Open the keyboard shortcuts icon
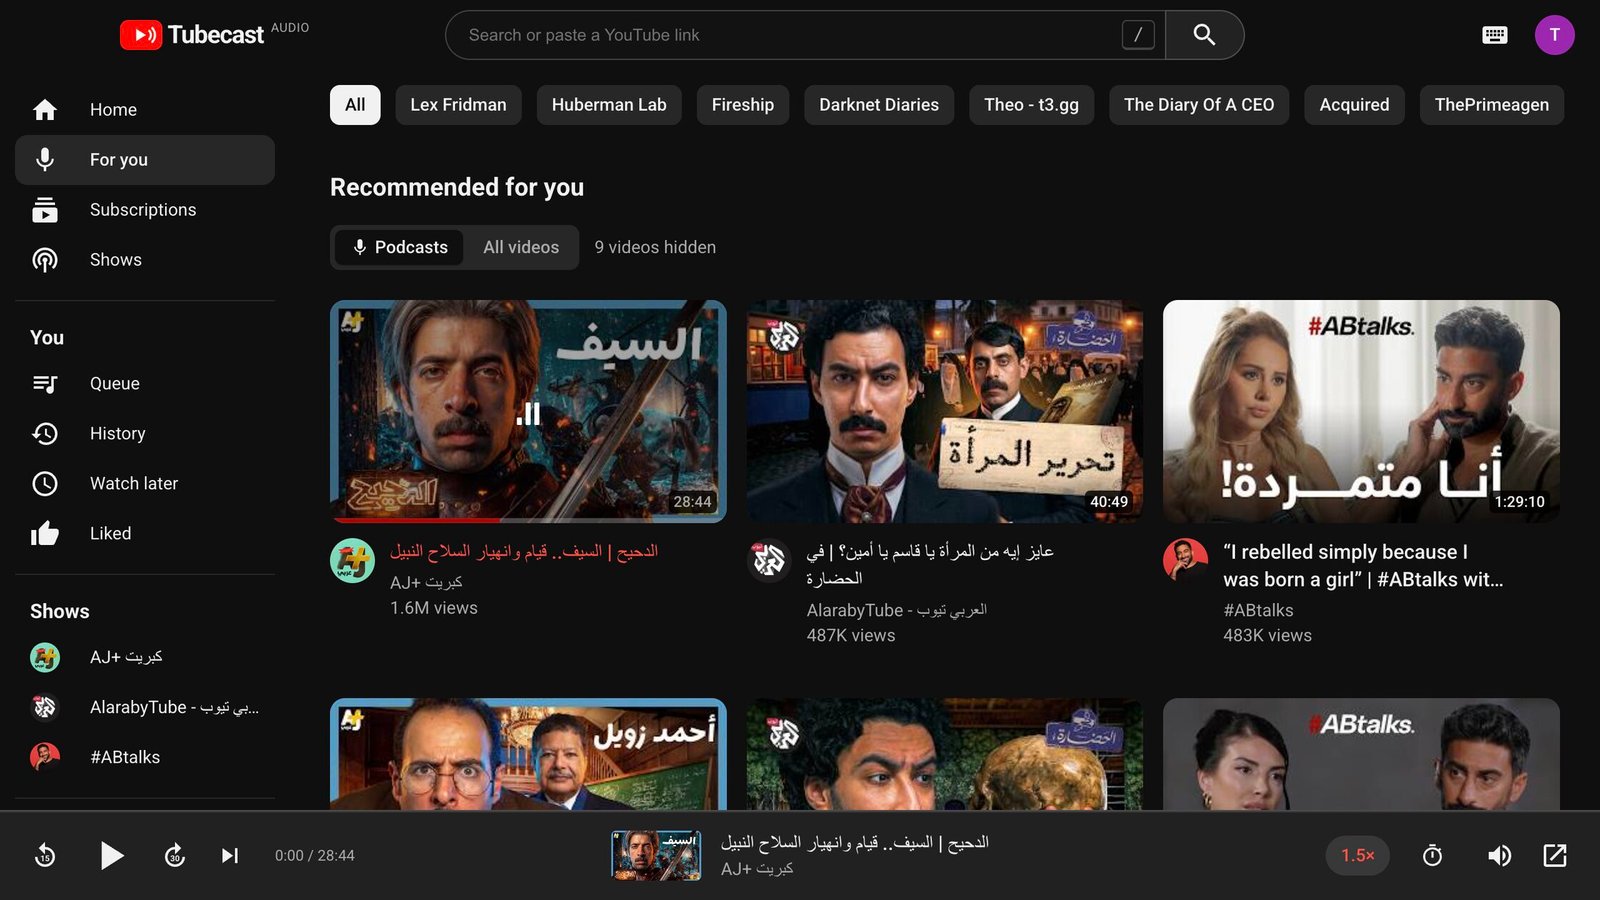This screenshot has width=1600, height=900. click(1494, 35)
